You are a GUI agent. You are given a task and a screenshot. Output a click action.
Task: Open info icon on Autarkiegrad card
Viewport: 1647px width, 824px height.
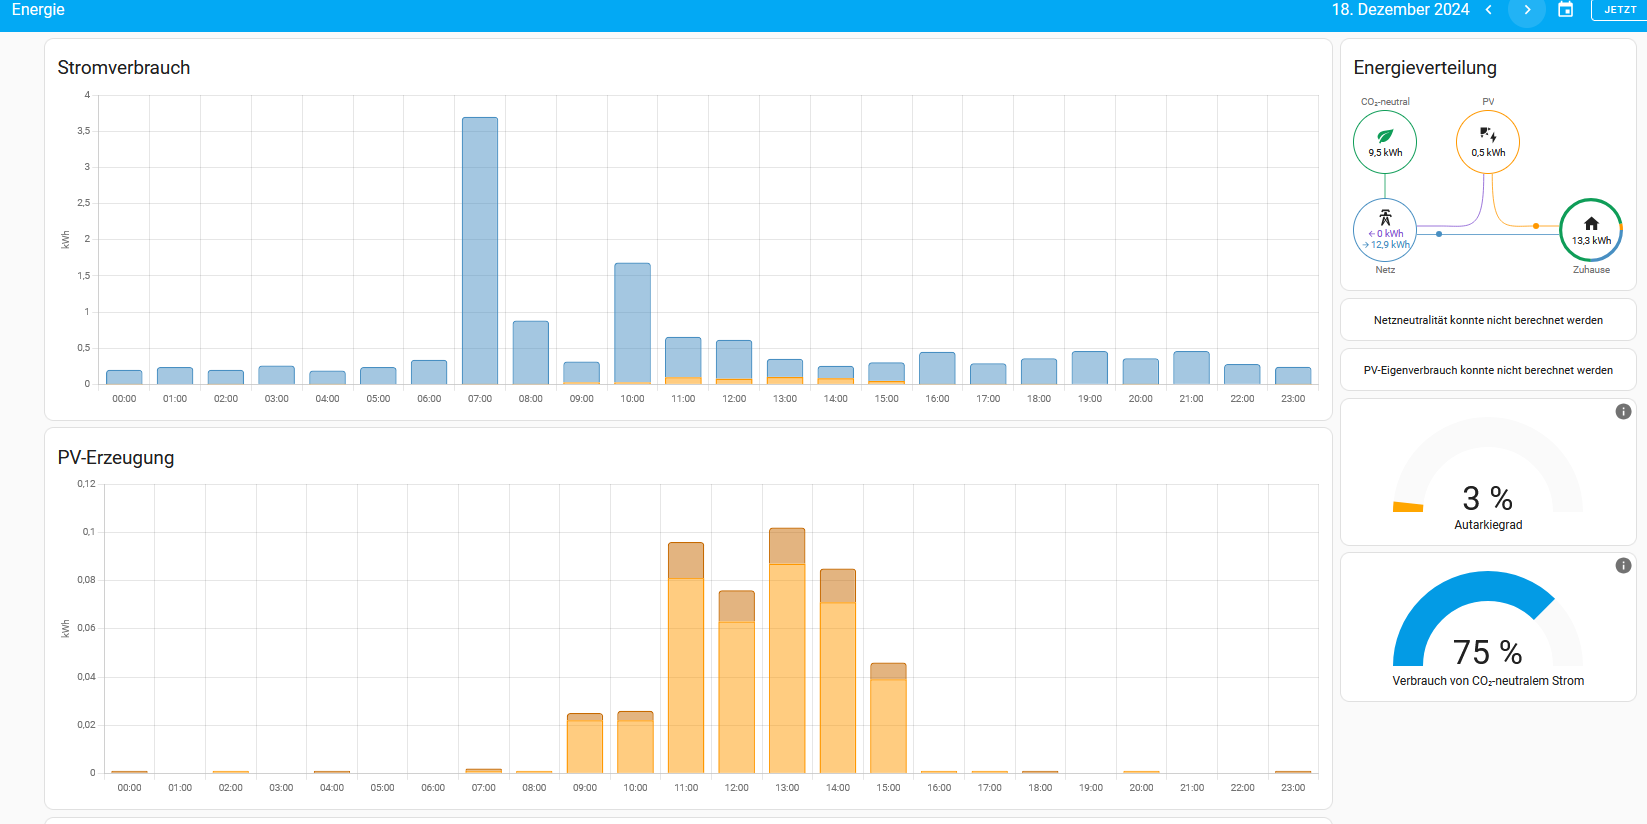[1623, 412]
